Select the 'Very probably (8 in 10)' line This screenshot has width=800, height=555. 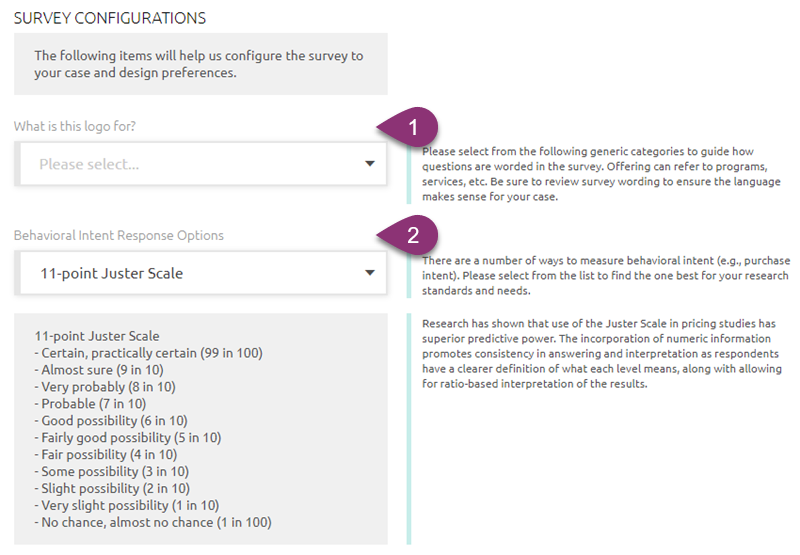point(108,387)
